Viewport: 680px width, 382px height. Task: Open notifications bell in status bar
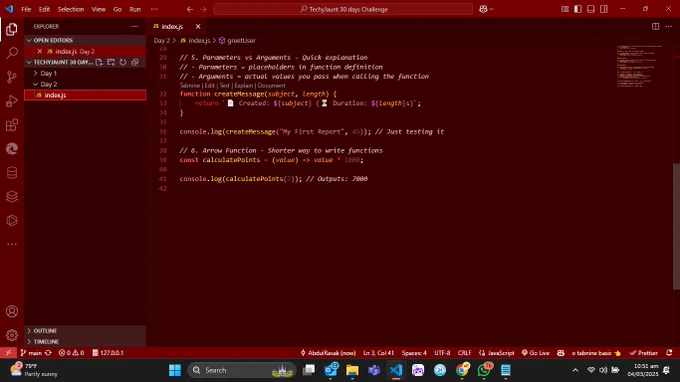pyautogui.click(x=669, y=353)
